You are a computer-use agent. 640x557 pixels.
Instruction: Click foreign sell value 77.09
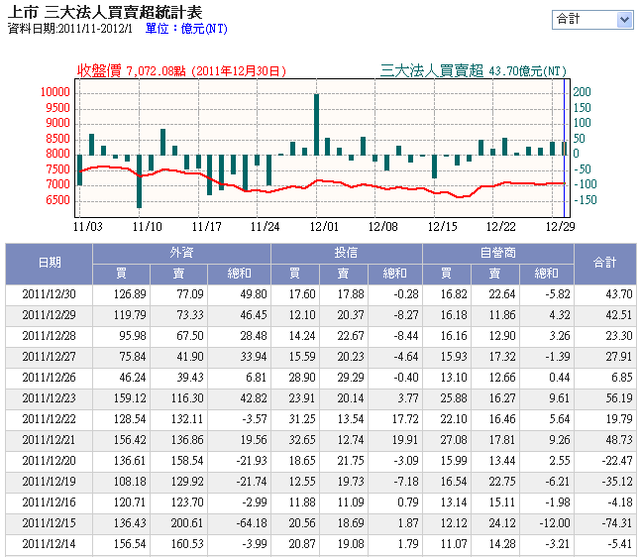(x=190, y=295)
